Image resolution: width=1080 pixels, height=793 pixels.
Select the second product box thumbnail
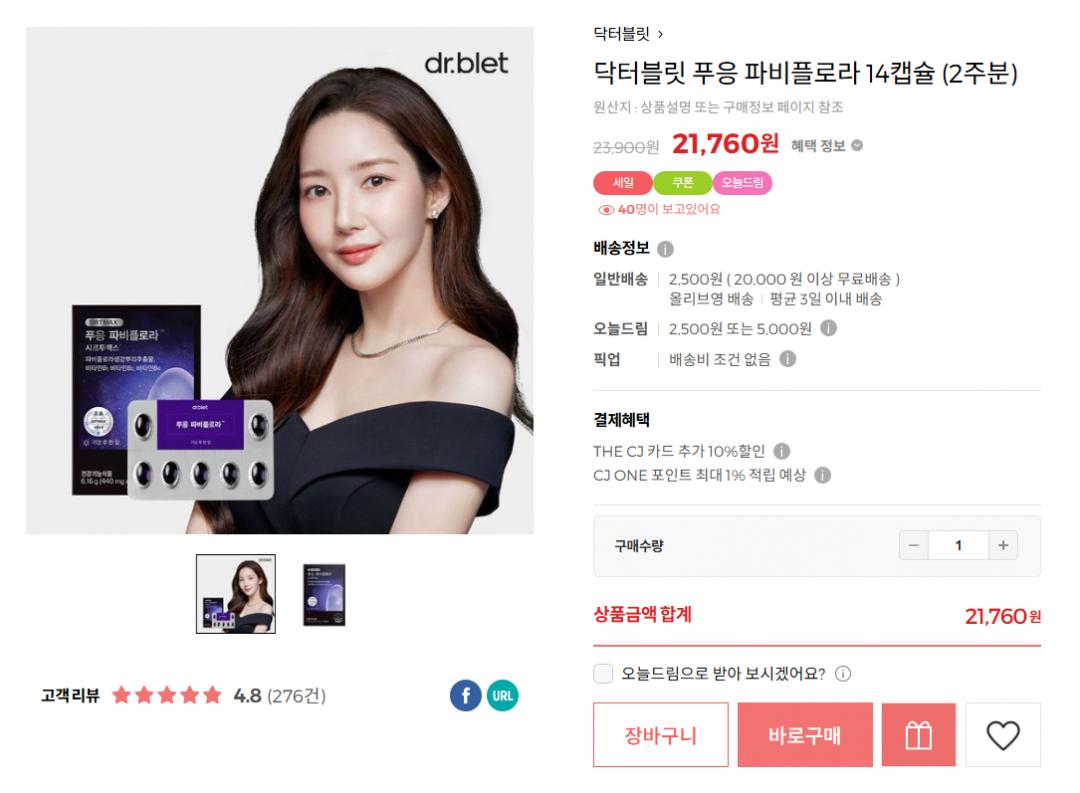tap(324, 595)
